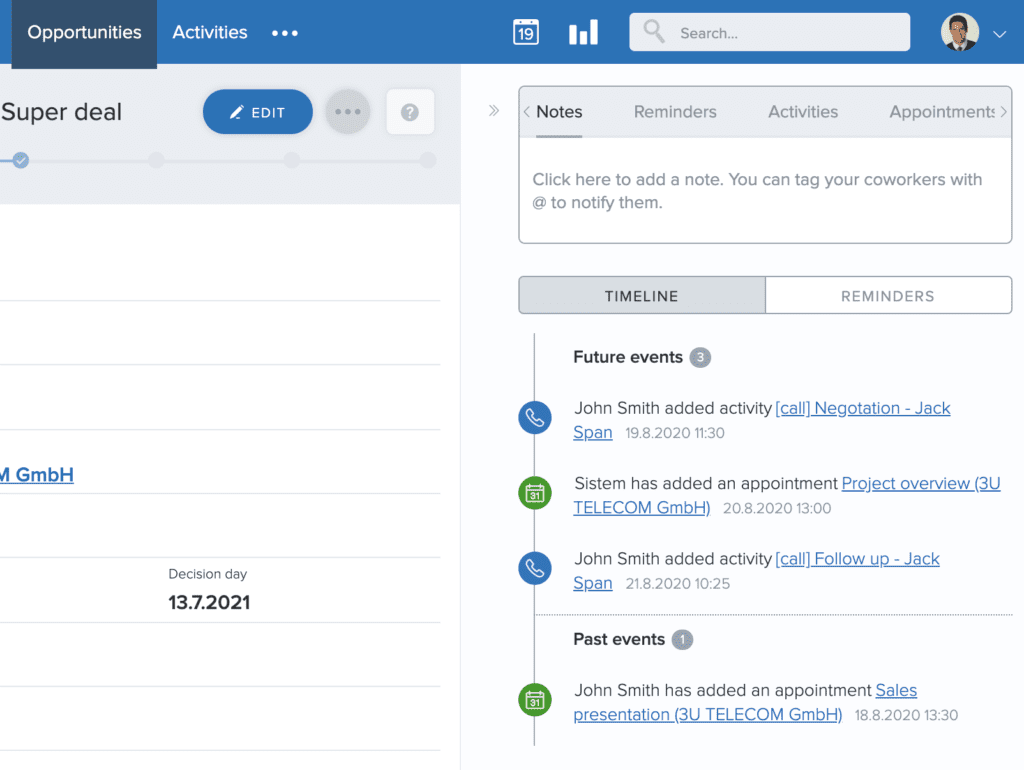Click the right chevron to reveal more tabs
The width and height of the screenshot is (1024, 770).
coord(1004,112)
